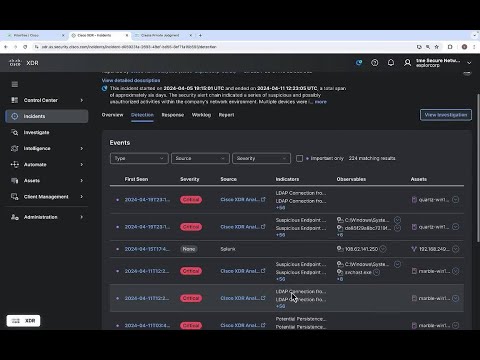Open the View detailed description link

point(131,80)
